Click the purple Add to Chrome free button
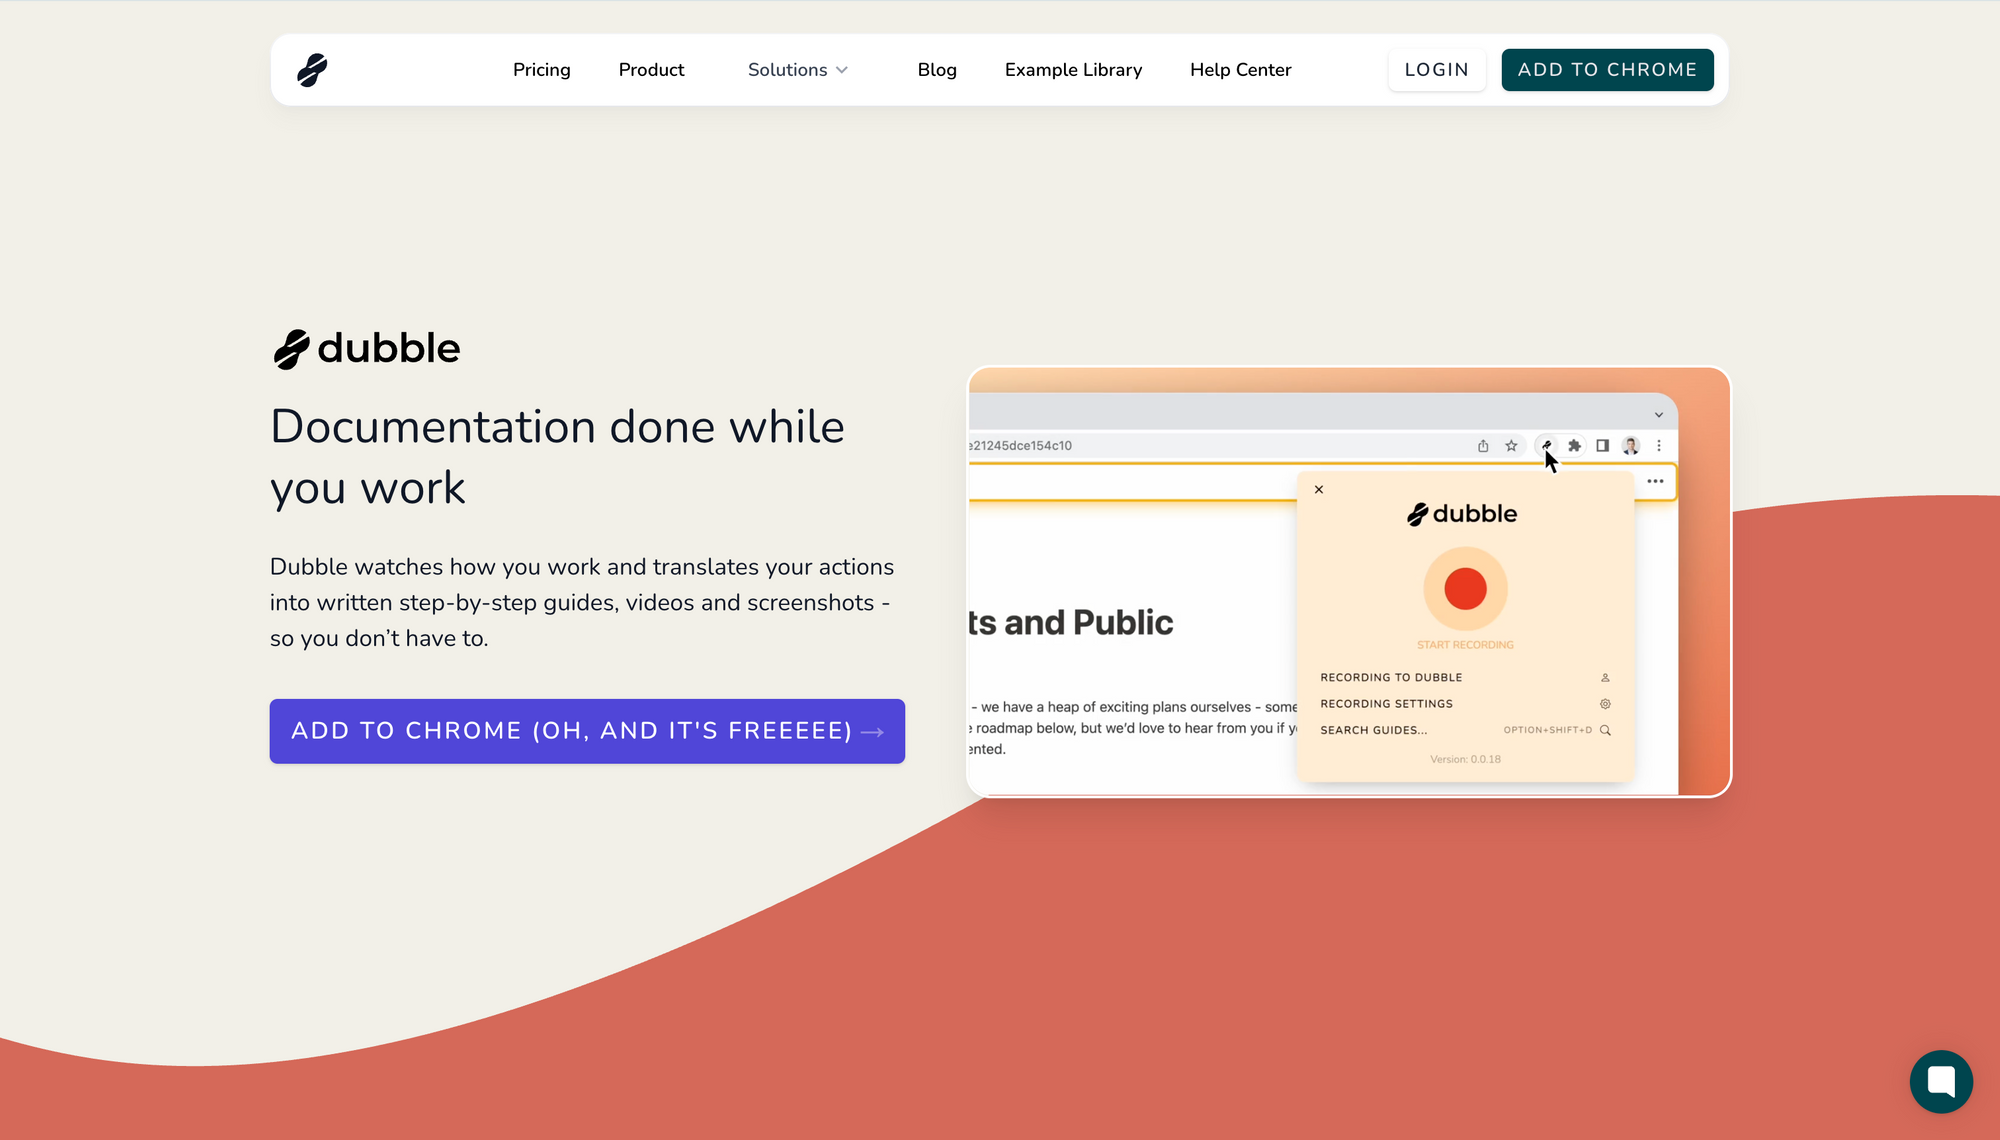The height and width of the screenshot is (1140, 2000). pyautogui.click(x=587, y=731)
